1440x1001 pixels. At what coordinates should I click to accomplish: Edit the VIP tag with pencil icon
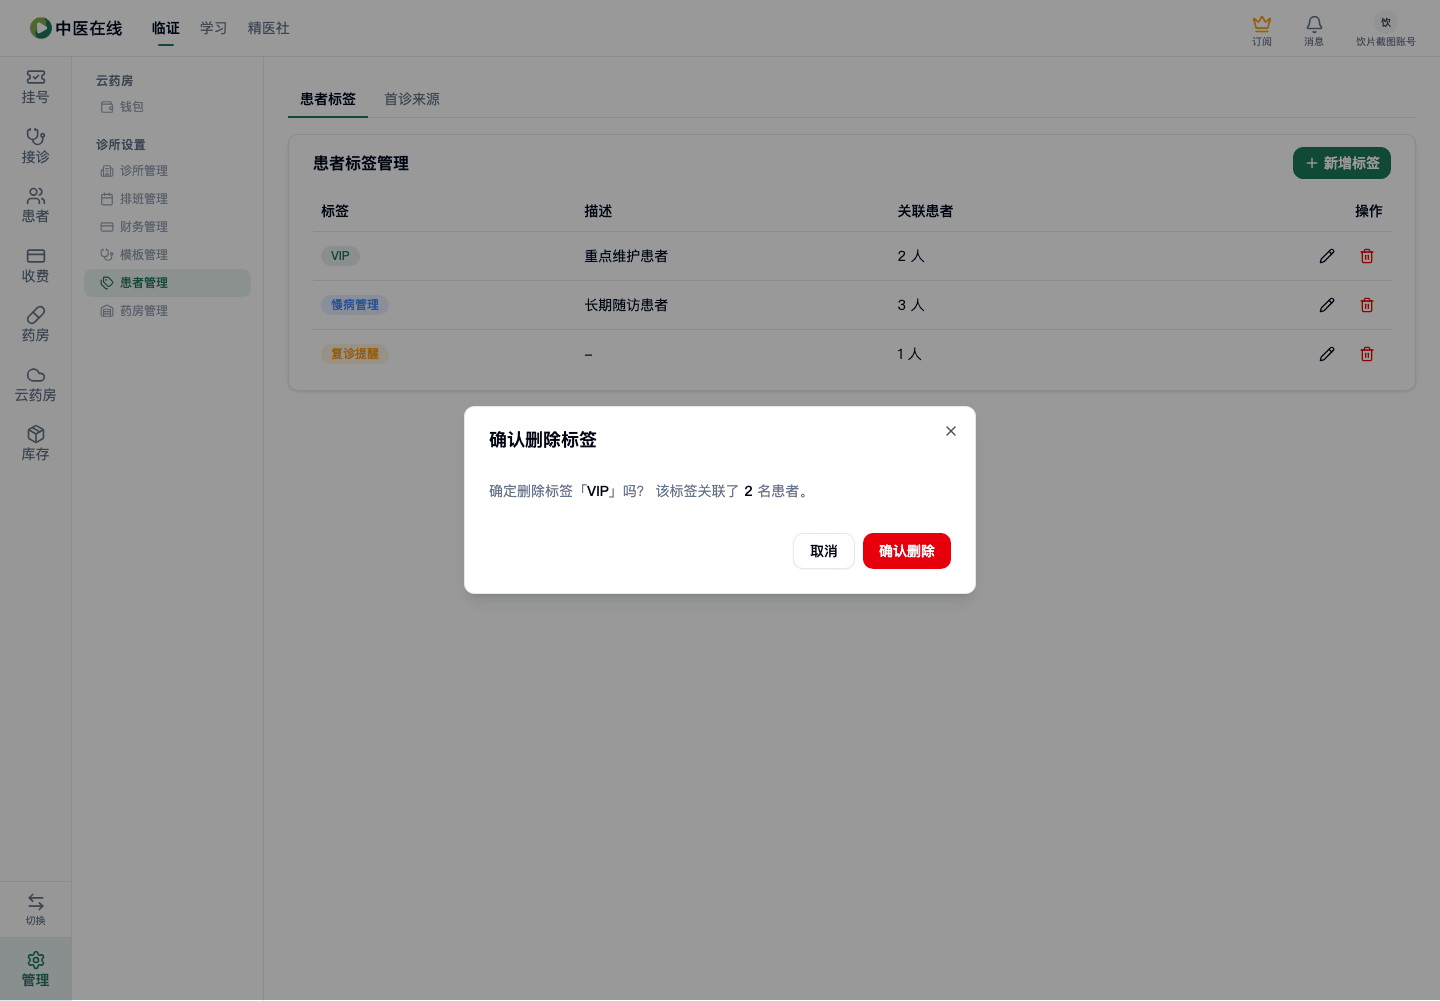[x=1327, y=256]
